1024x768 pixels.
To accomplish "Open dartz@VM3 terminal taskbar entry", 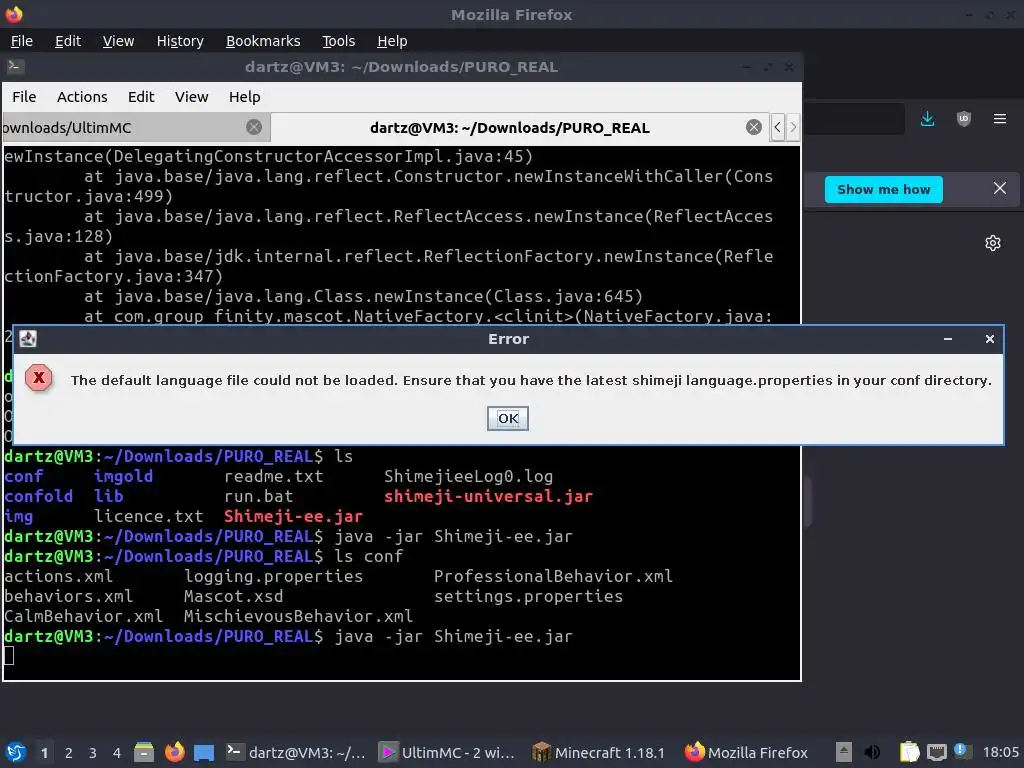I will pyautogui.click(x=295, y=752).
